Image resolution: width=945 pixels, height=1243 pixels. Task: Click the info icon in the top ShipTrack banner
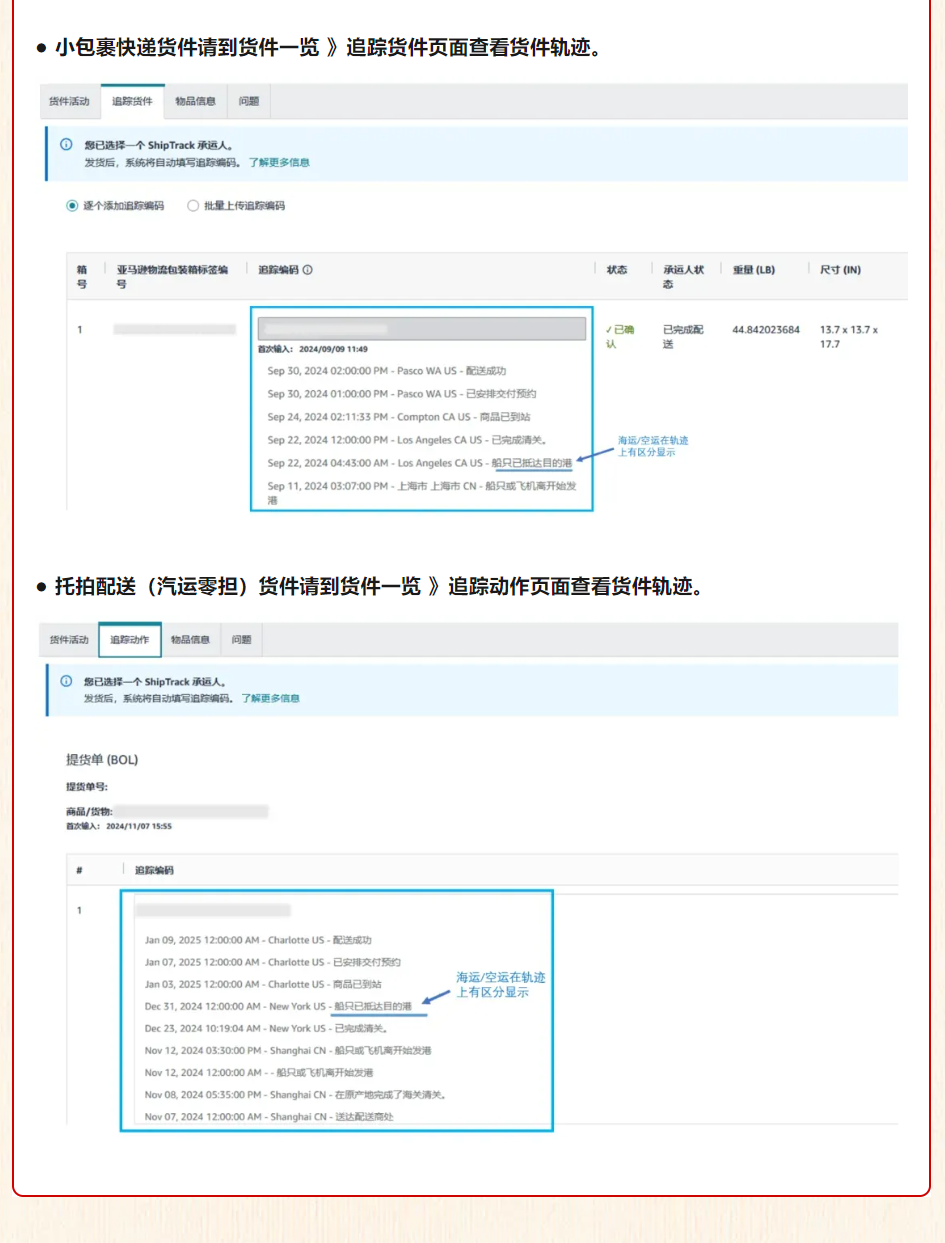pos(68,145)
